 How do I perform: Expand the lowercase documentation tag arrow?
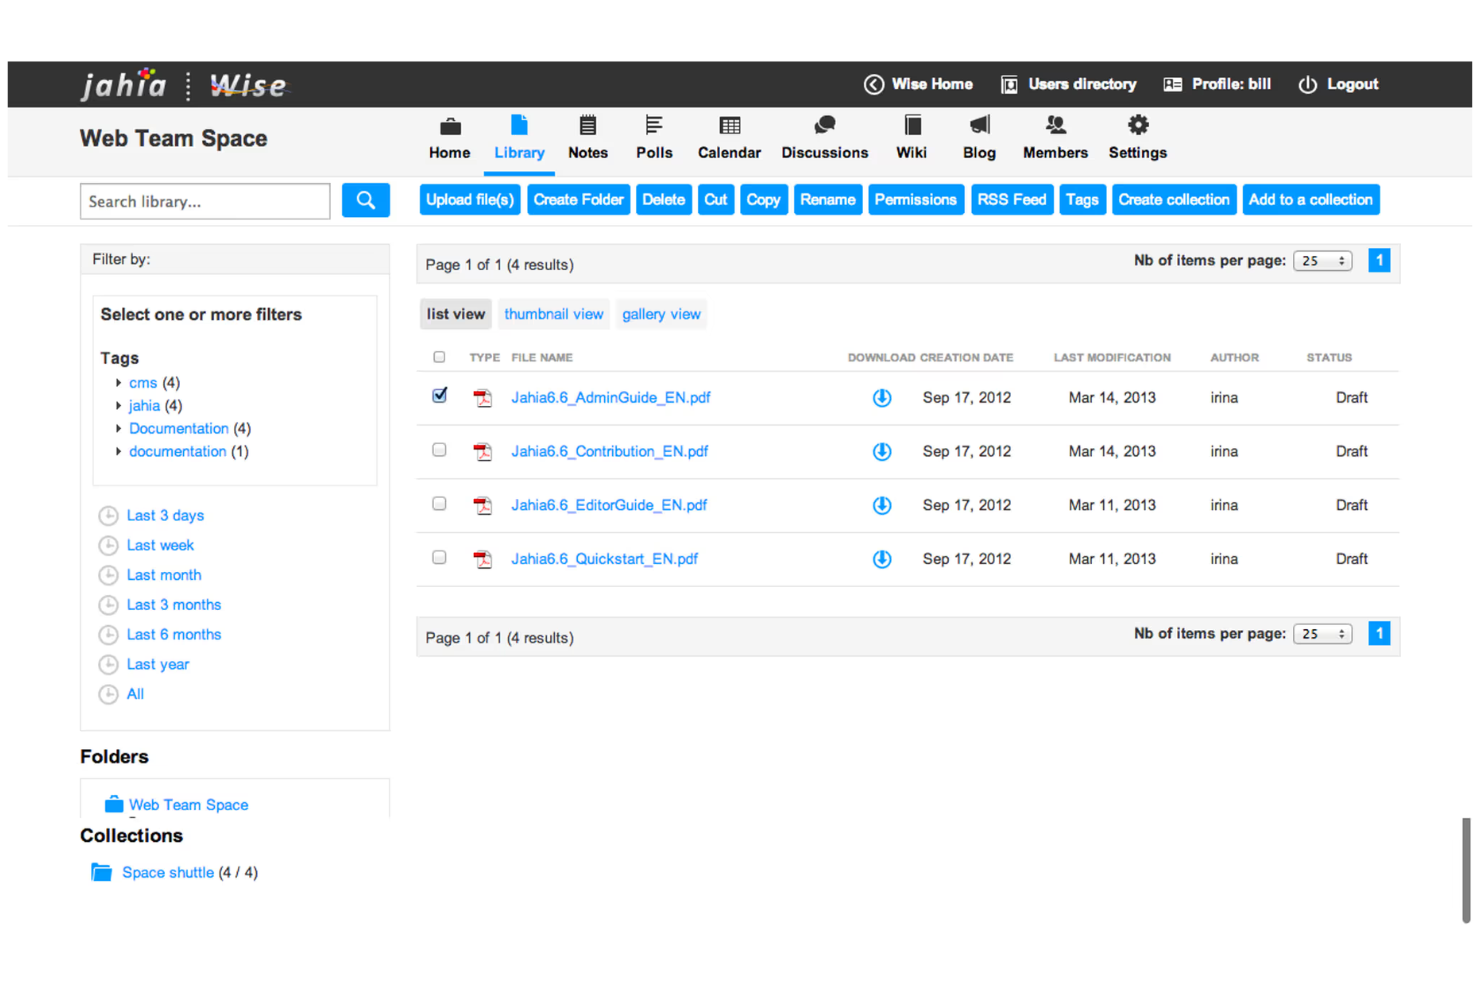118,452
